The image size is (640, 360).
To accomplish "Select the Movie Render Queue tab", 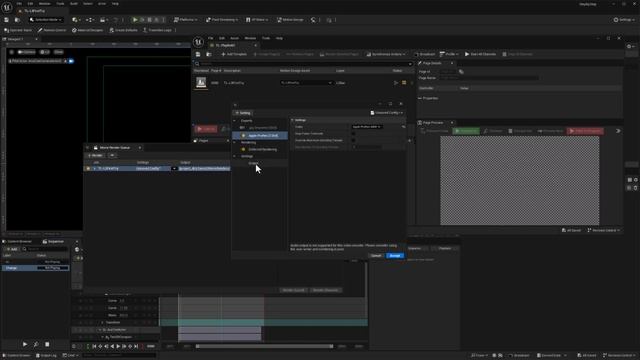I will [x=115, y=148].
